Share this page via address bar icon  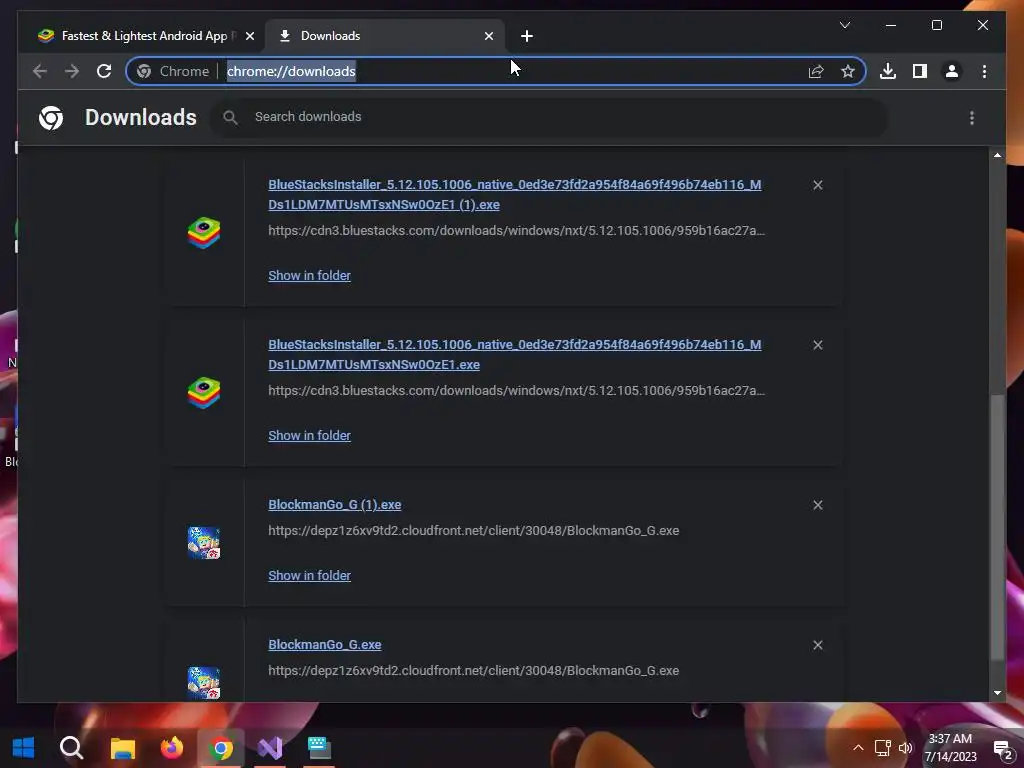816,71
